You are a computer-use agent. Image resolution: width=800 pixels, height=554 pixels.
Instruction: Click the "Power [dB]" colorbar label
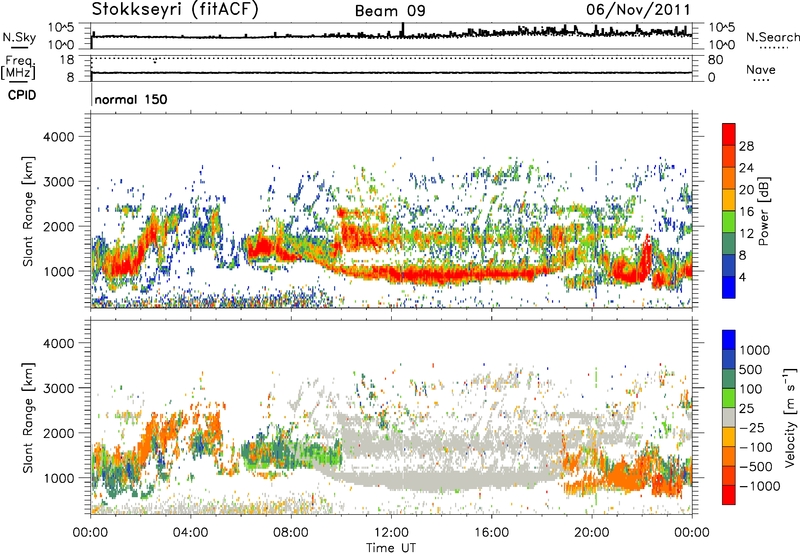point(763,211)
